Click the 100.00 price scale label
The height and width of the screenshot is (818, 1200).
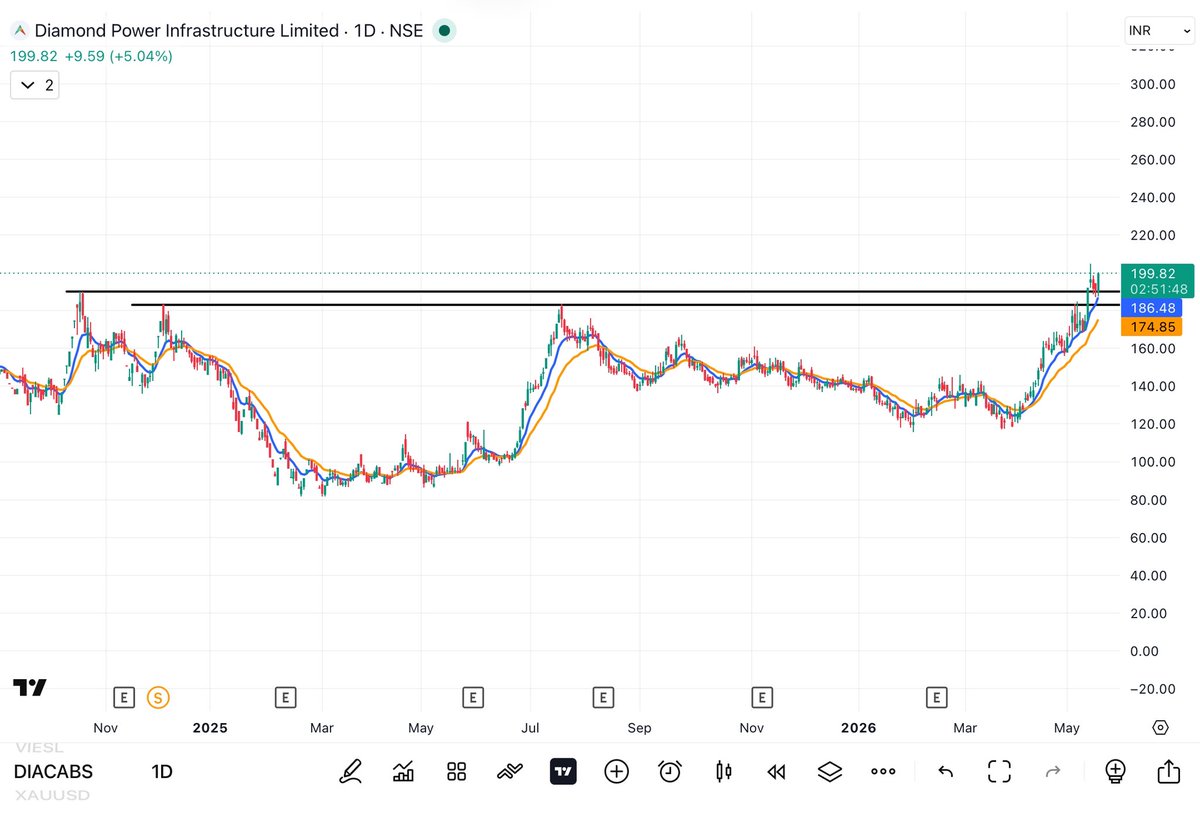1152,462
